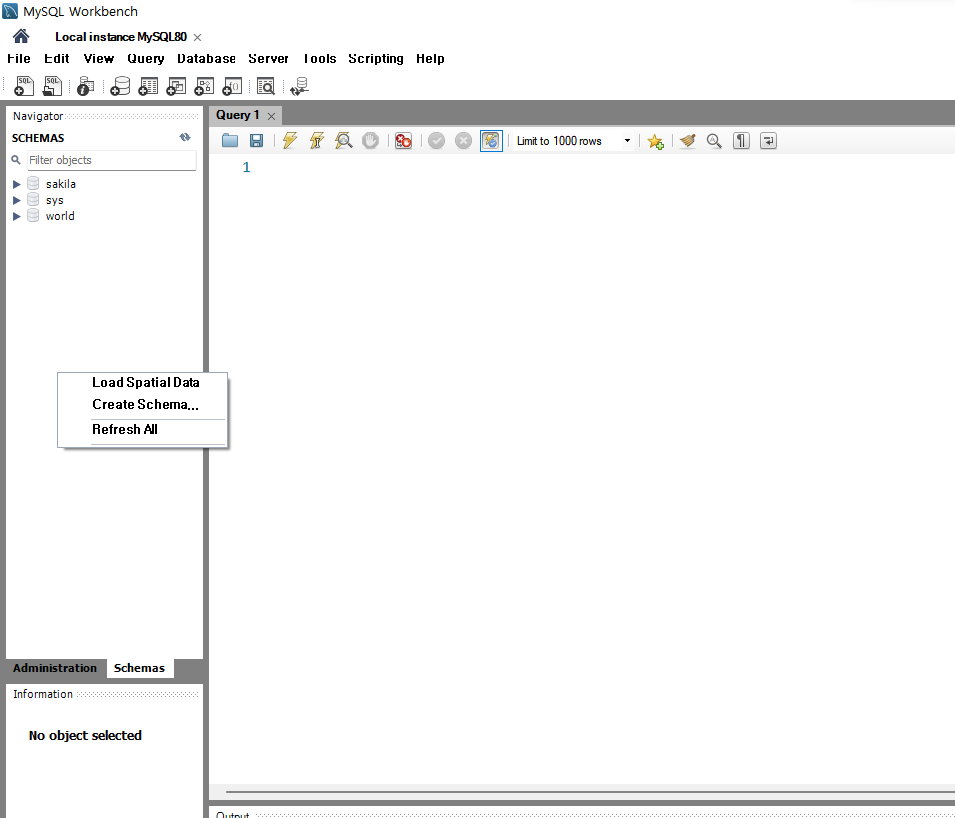Reconnect to DBMS toolbar icon

[300, 86]
